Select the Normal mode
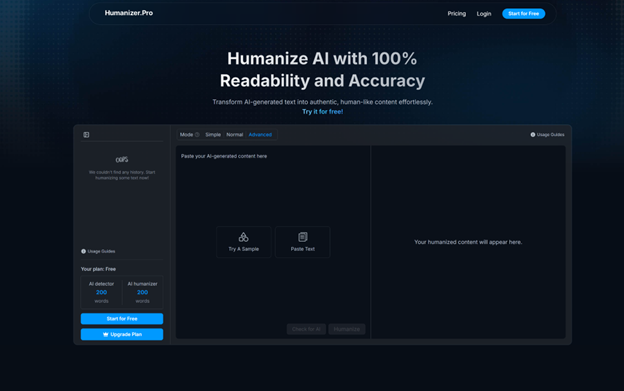 234,135
